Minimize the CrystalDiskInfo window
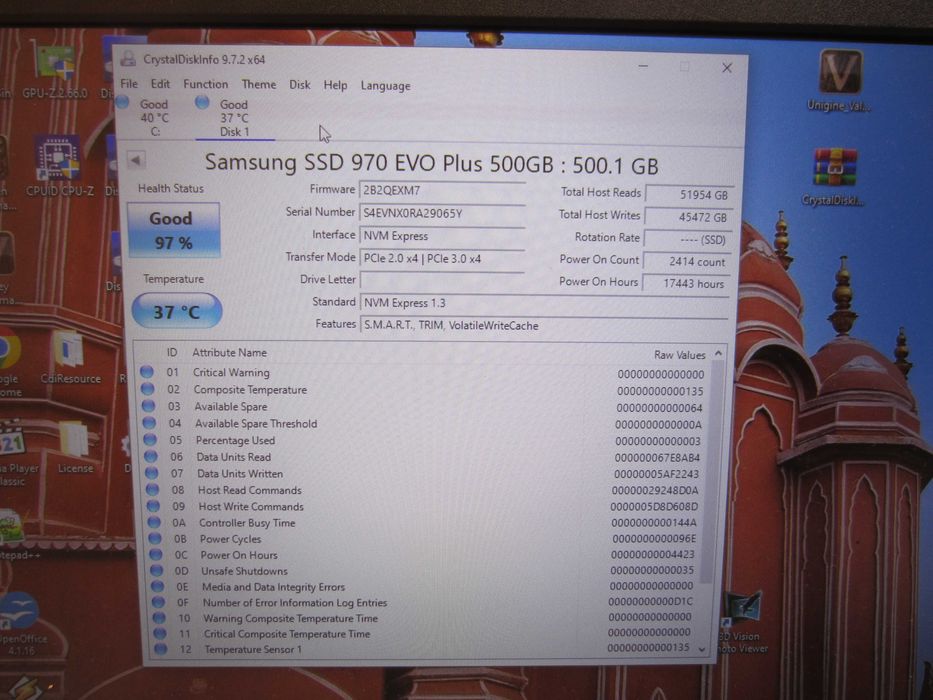This screenshot has width=933, height=700. click(643, 65)
